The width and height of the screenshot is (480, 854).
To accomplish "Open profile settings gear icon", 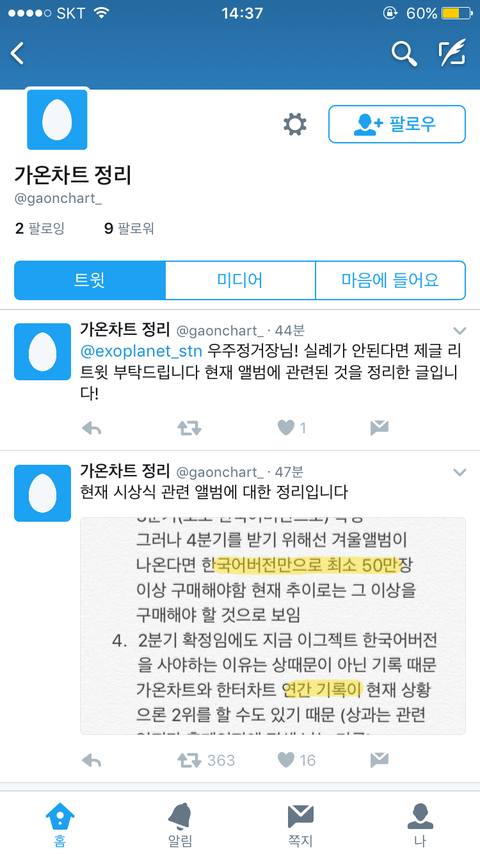I will point(295,124).
